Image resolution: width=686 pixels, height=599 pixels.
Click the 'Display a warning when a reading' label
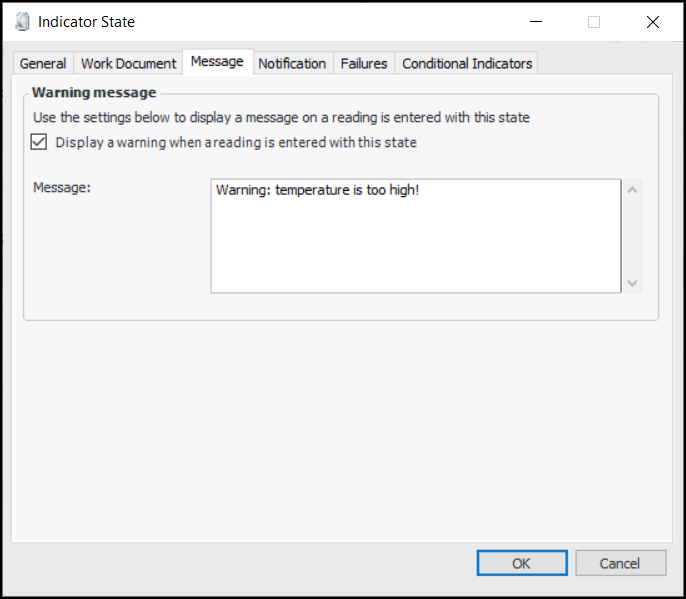[236, 142]
